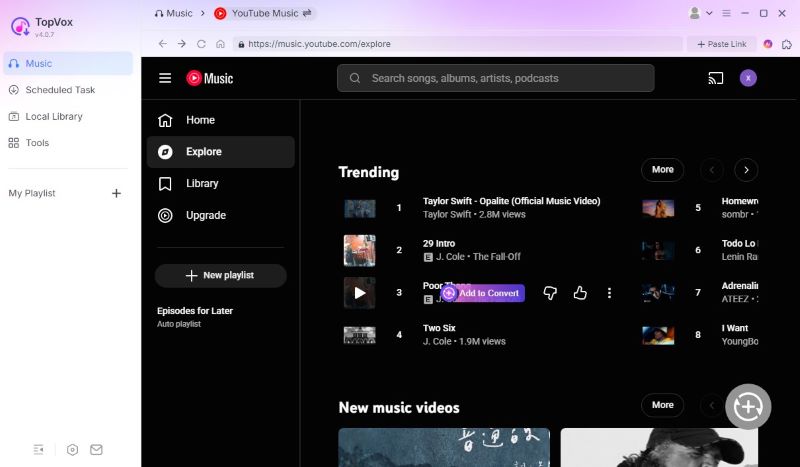This screenshot has width=800, height=467.
Task: Go forward in the embedded browser
Action: pyautogui.click(x=182, y=44)
